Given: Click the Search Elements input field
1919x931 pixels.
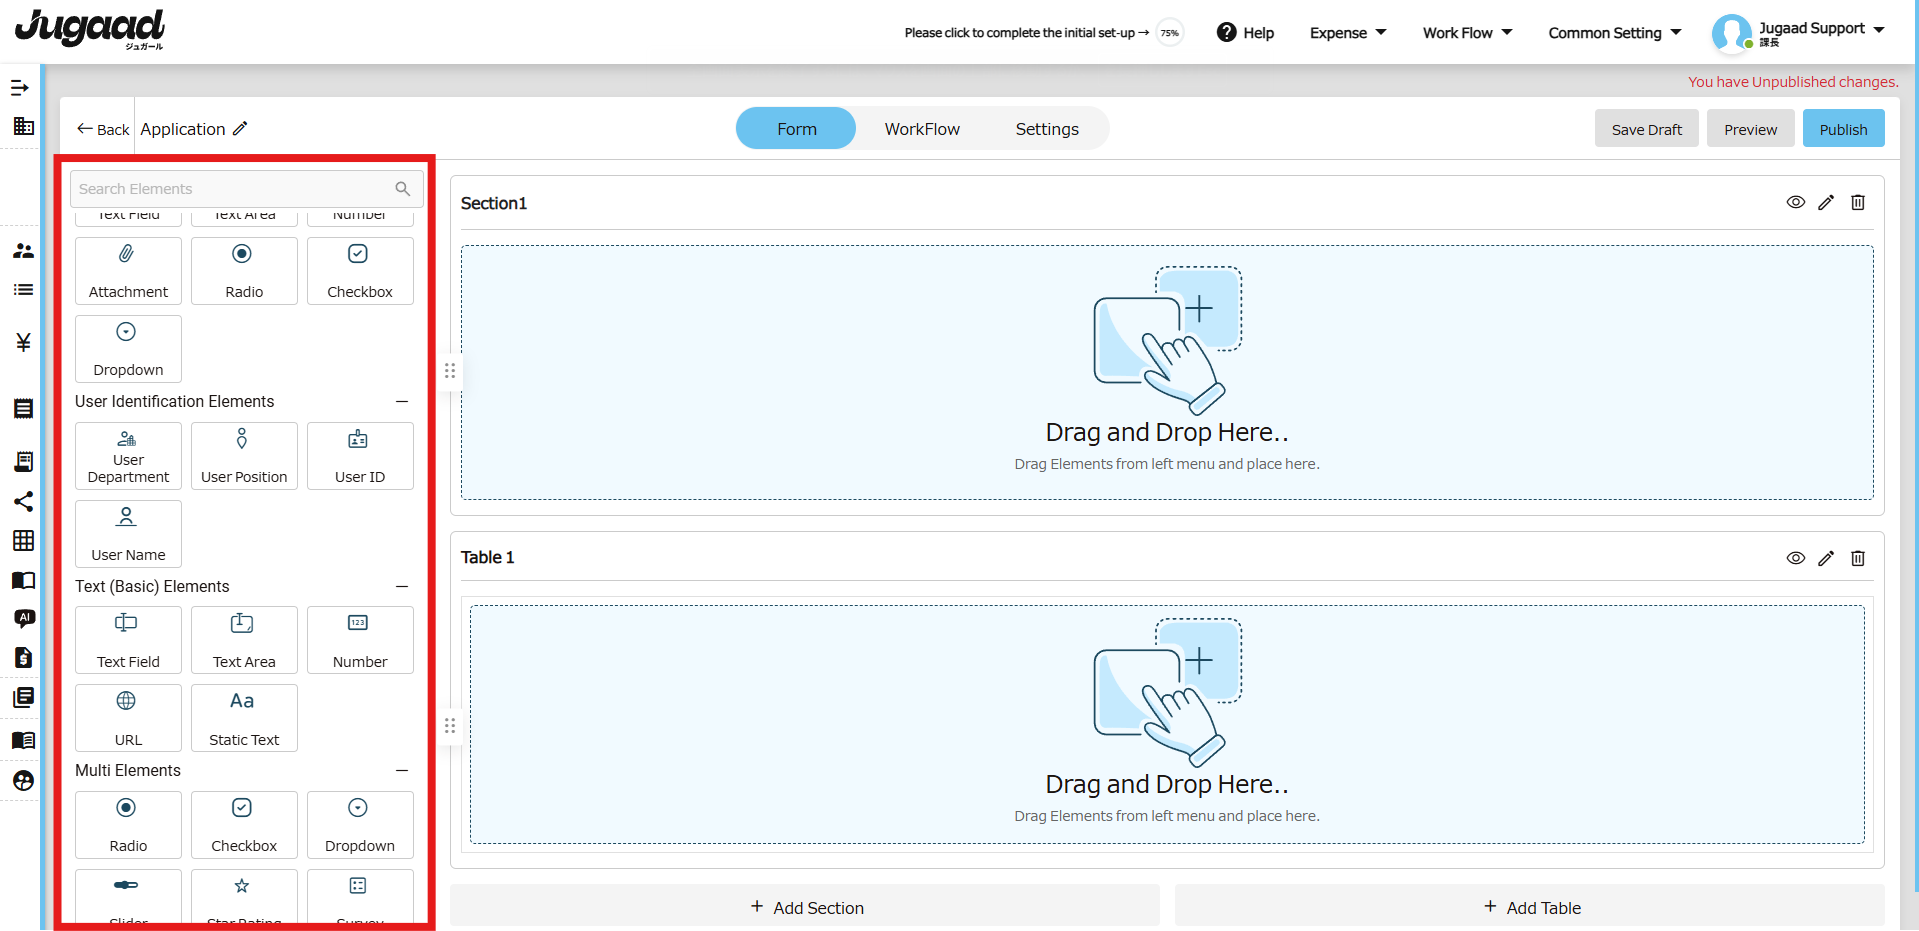Looking at the screenshot, I should 235,189.
